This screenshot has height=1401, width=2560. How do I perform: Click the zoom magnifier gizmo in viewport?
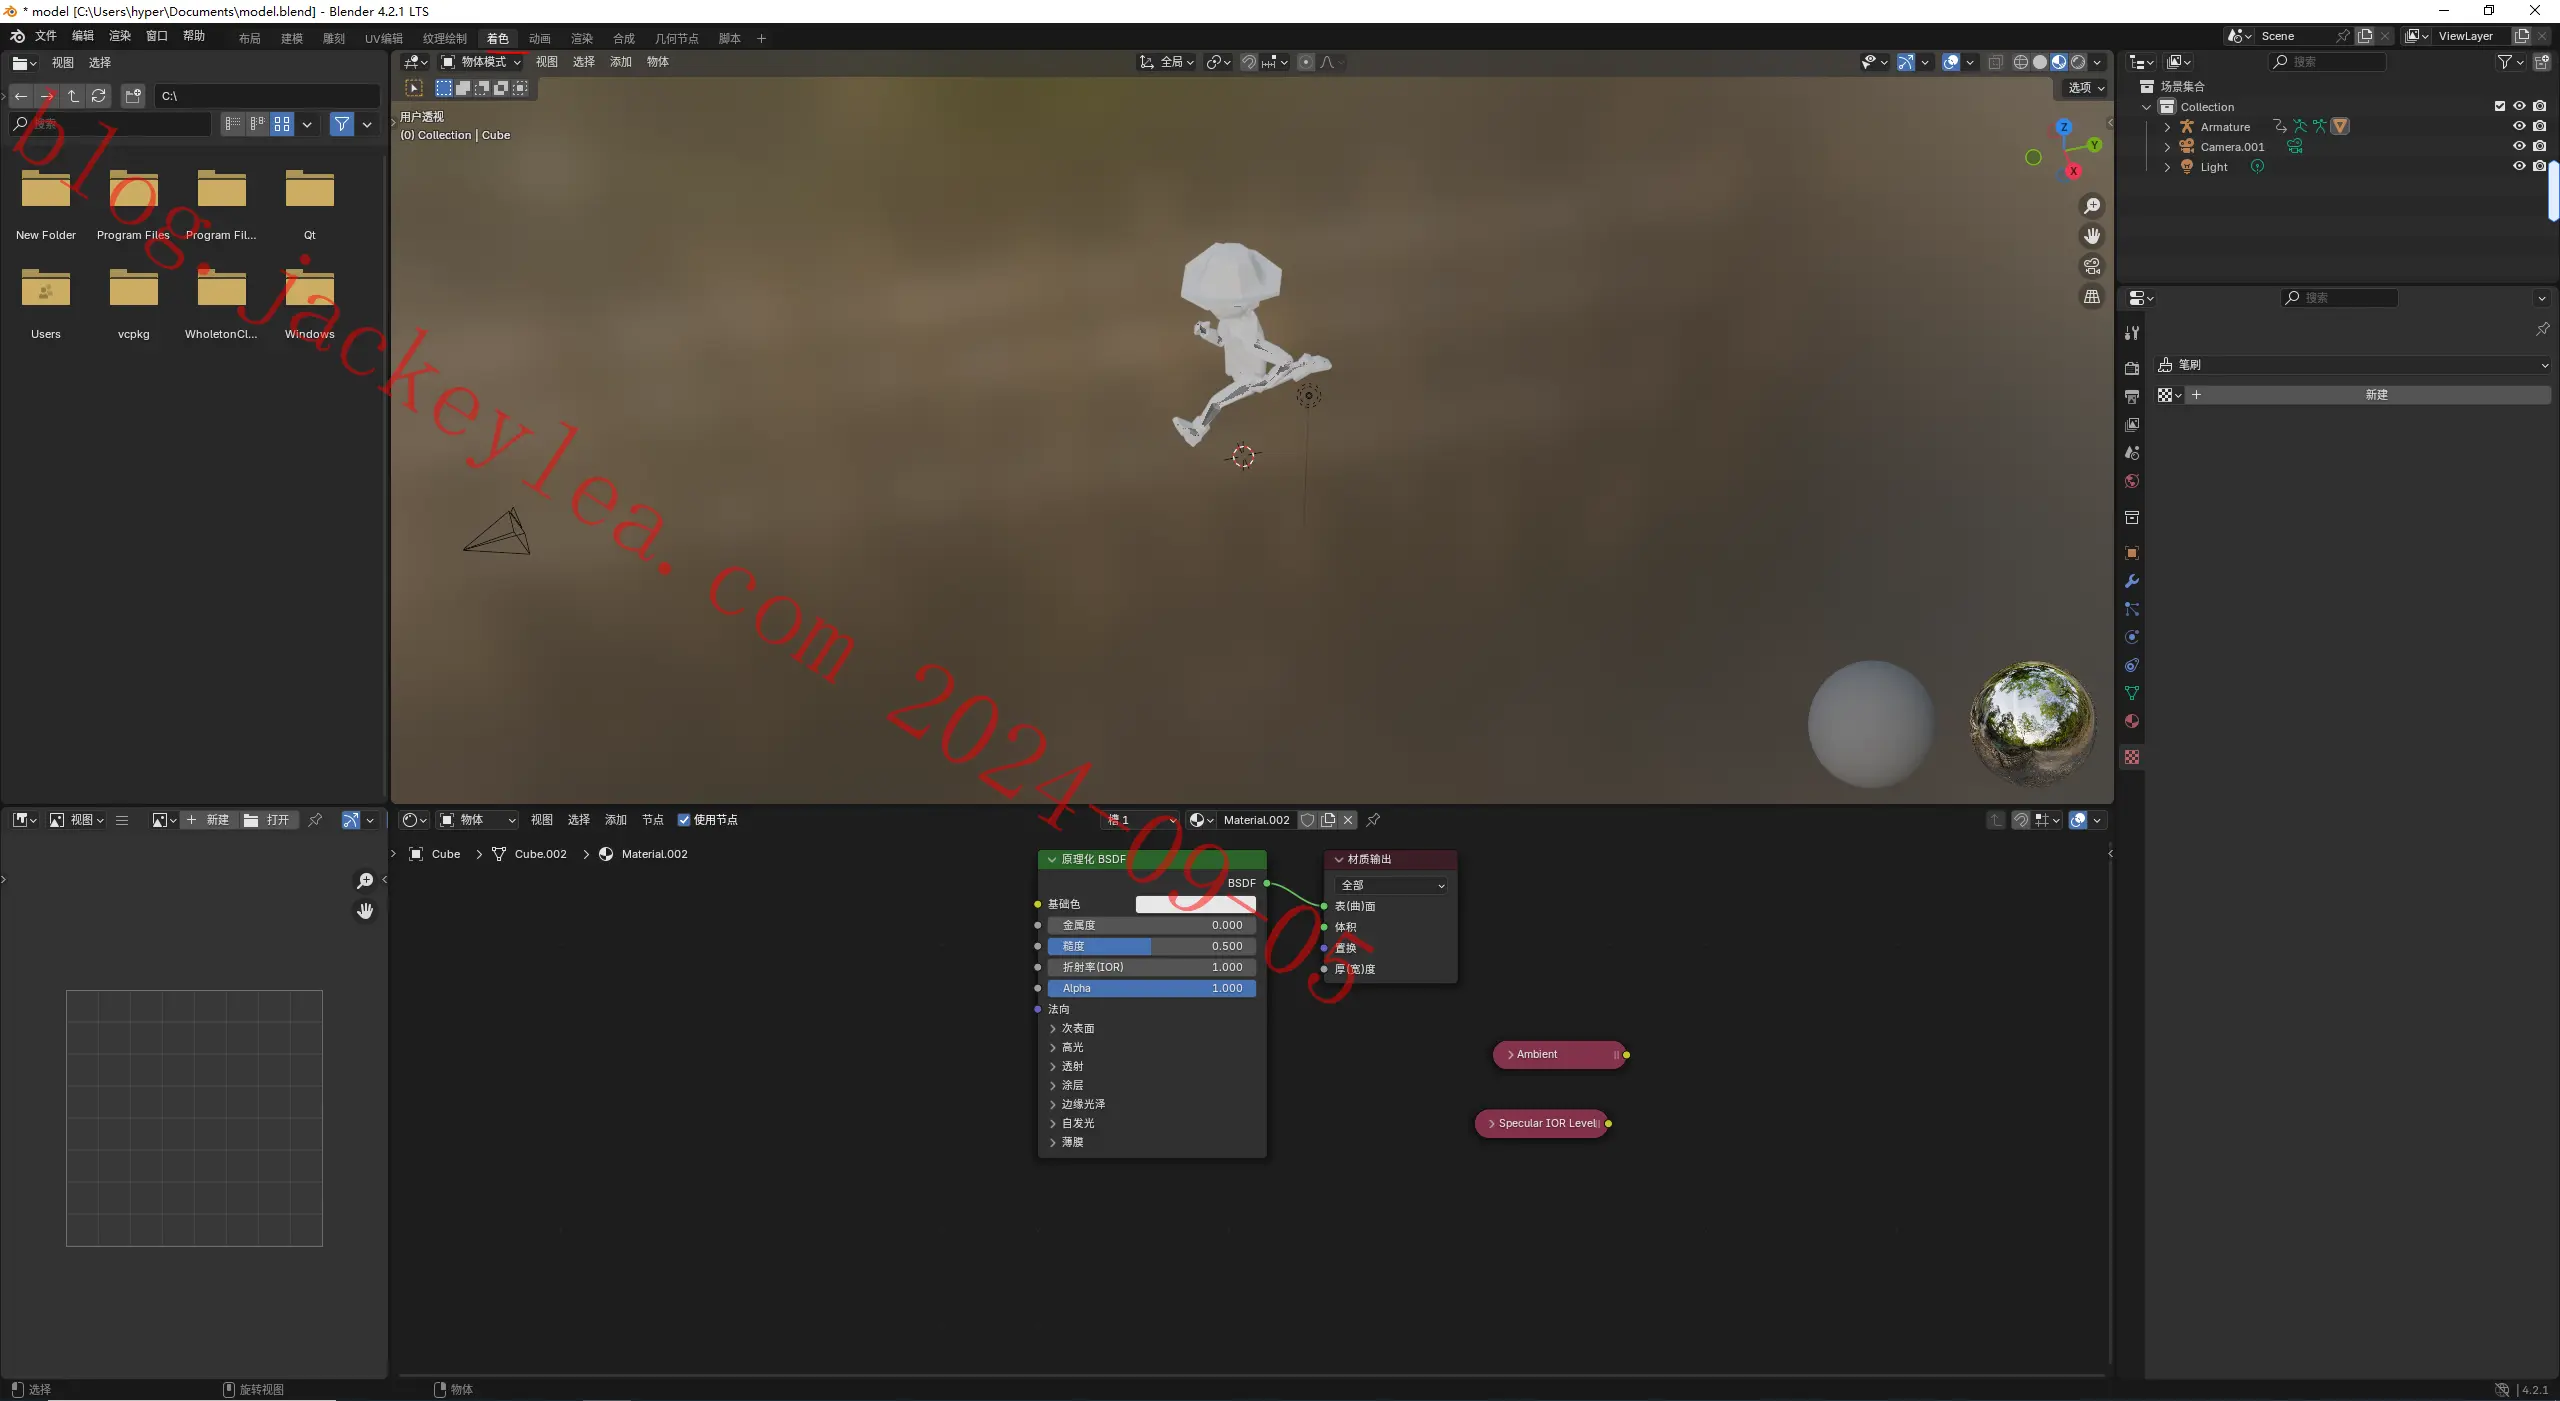tap(2091, 206)
